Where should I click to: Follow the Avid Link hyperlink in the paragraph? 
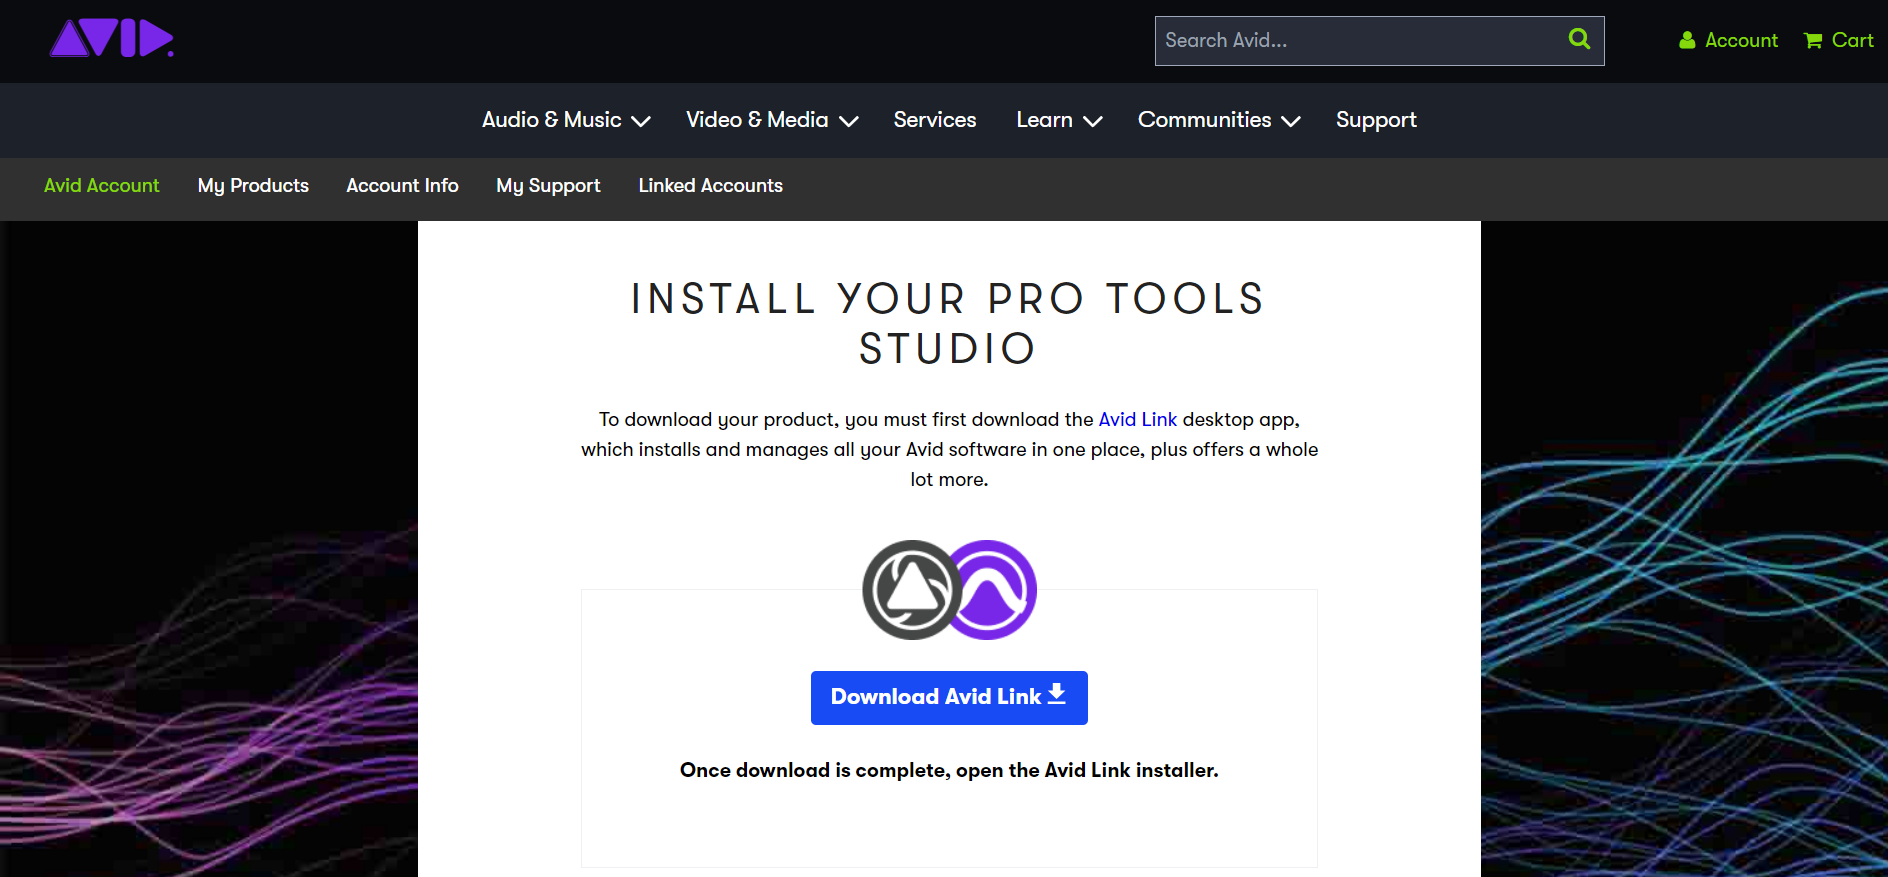tap(1138, 420)
